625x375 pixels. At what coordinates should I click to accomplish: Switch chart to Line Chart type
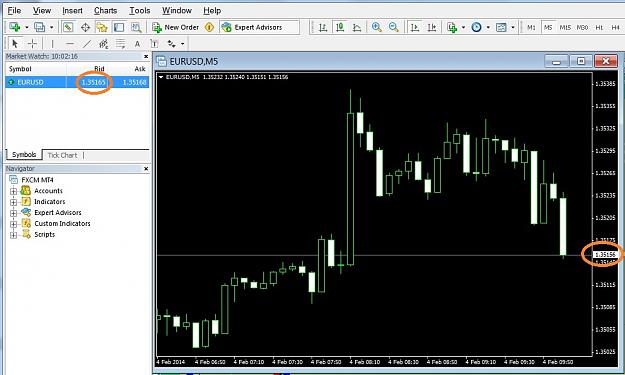357,27
